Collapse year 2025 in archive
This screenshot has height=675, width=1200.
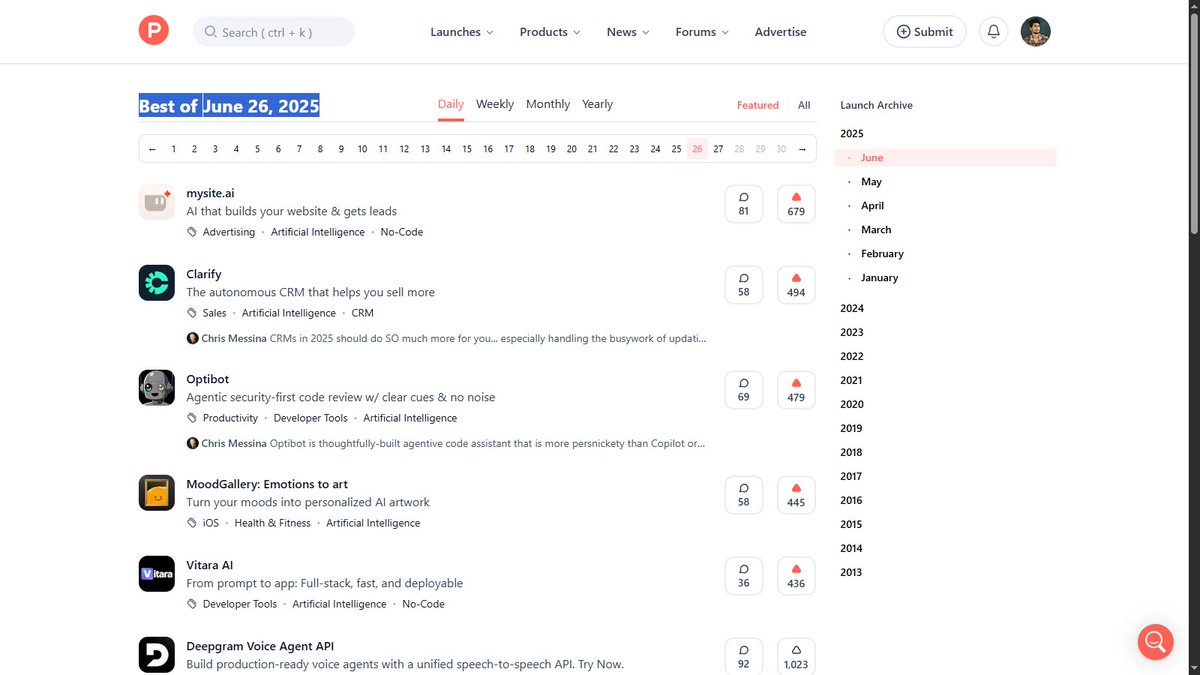(x=852, y=133)
